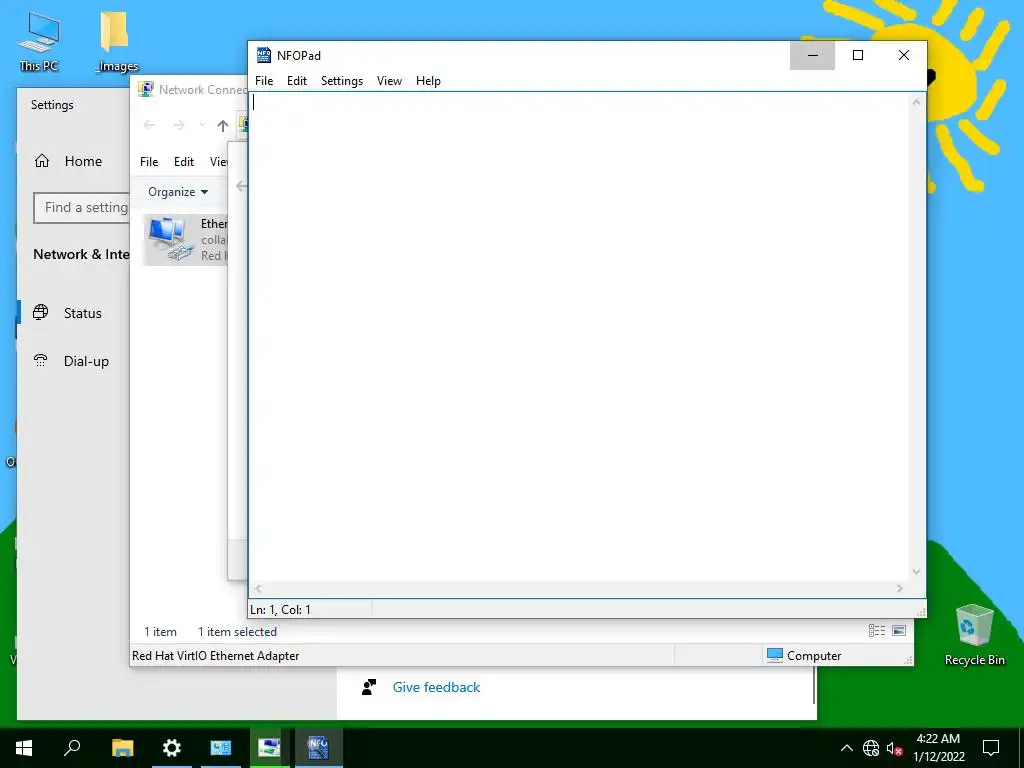The height and width of the screenshot is (768, 1024).
Task: Go to Home in Settings
Action: pos(82,161)
